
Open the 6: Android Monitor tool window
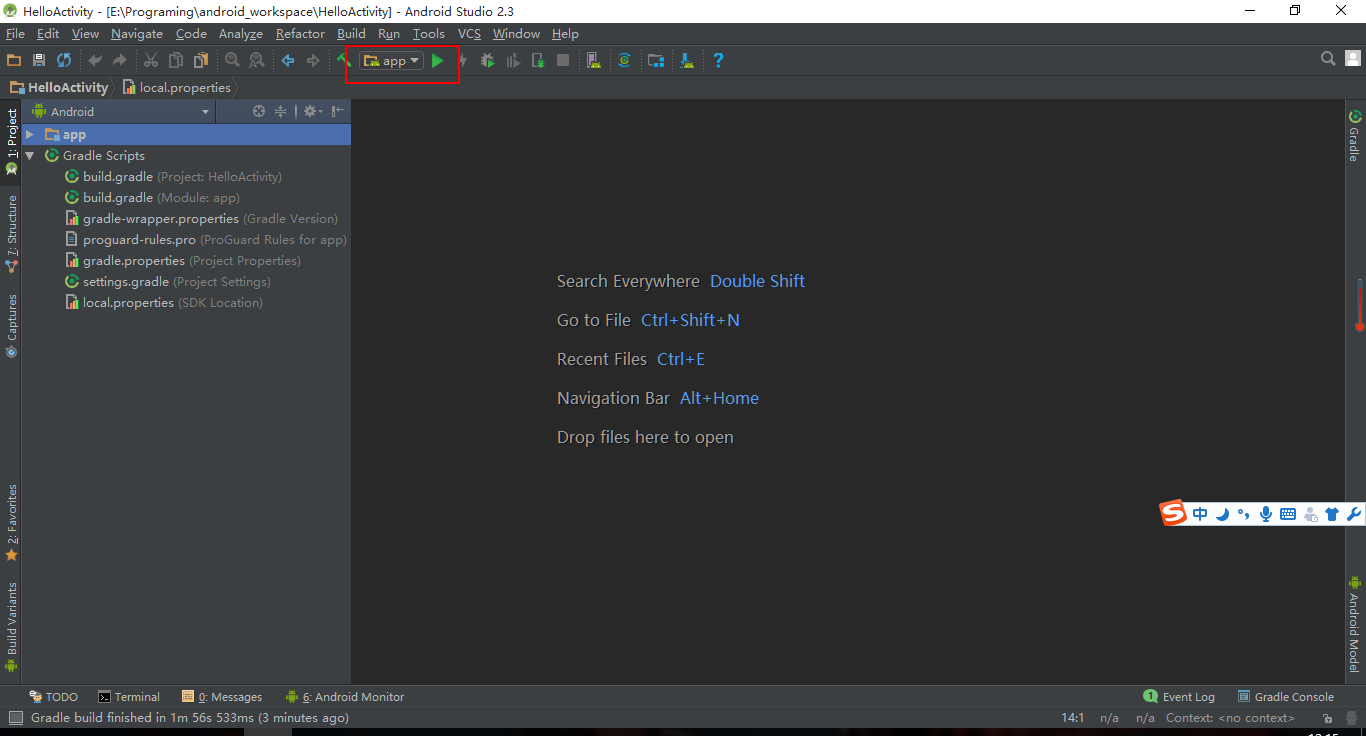click(x=345, y=697)
